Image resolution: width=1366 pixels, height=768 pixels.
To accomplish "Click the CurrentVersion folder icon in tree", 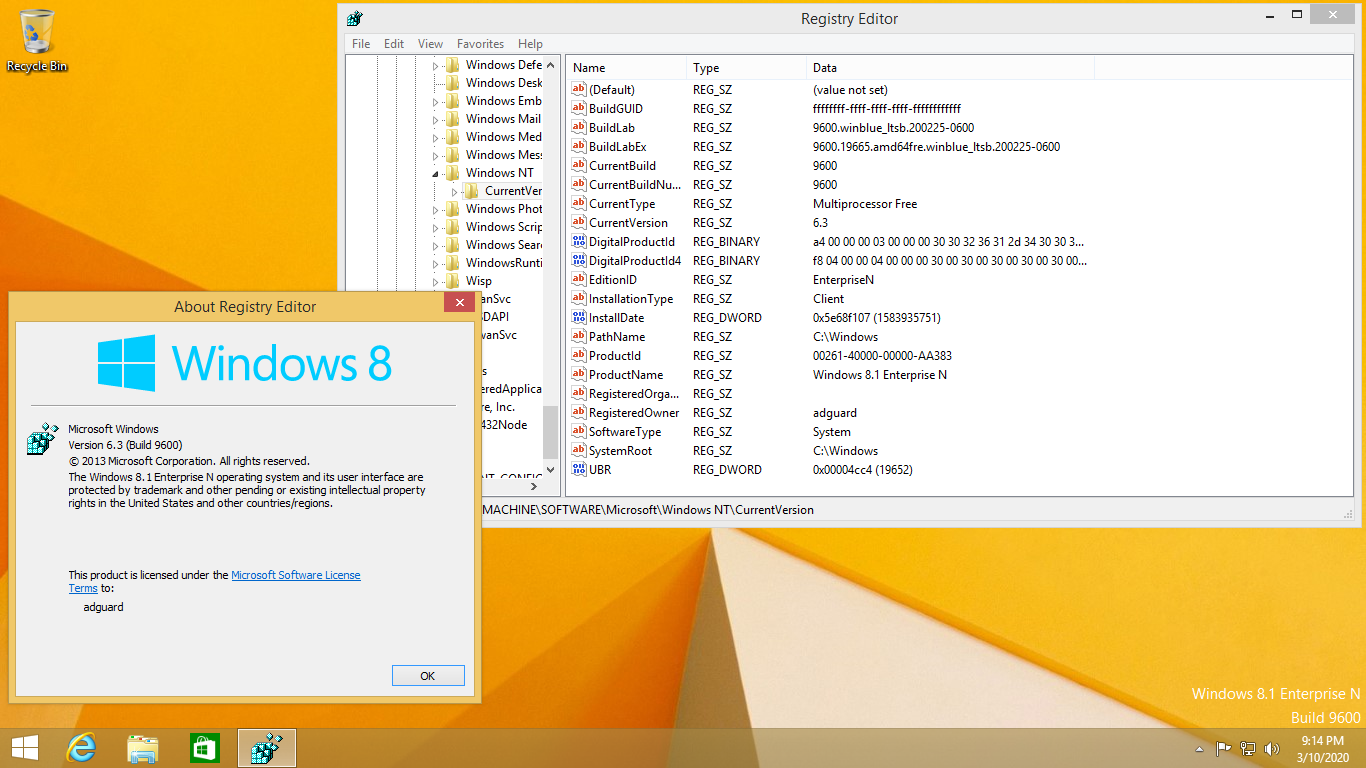I will [x=471, y=190].
